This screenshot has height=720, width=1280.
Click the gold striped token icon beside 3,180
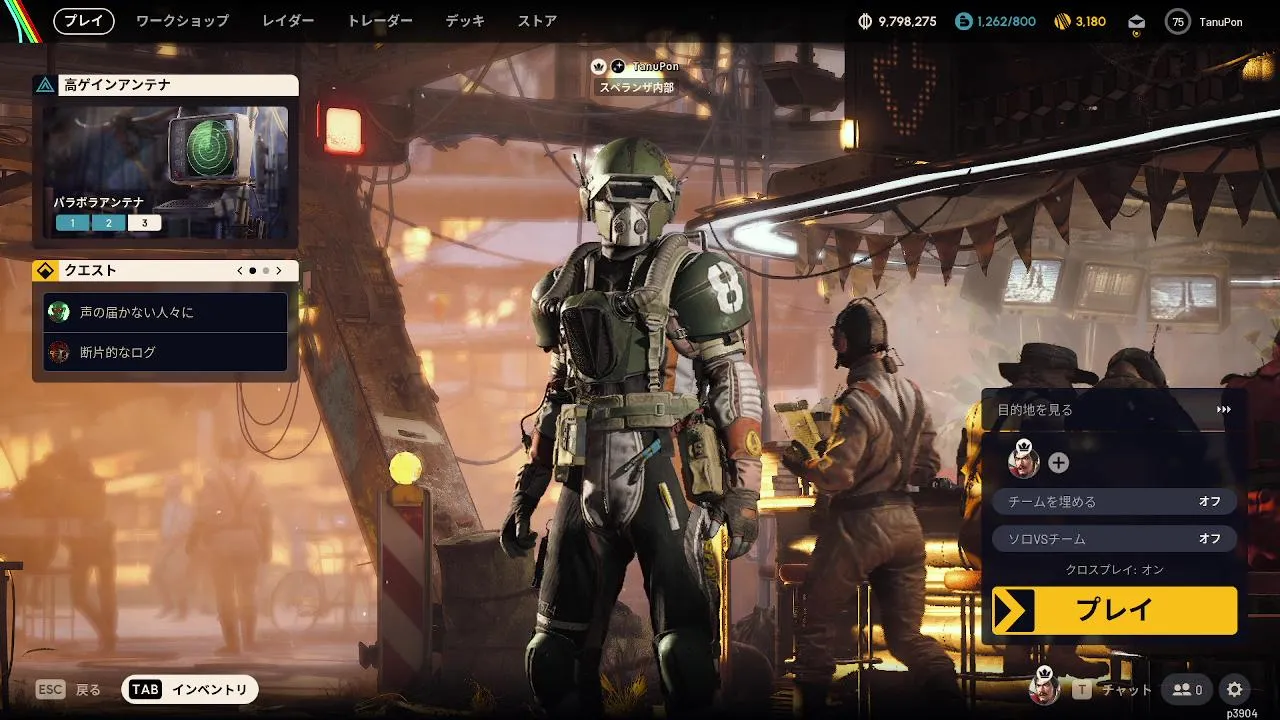[x=1062, y=21]
